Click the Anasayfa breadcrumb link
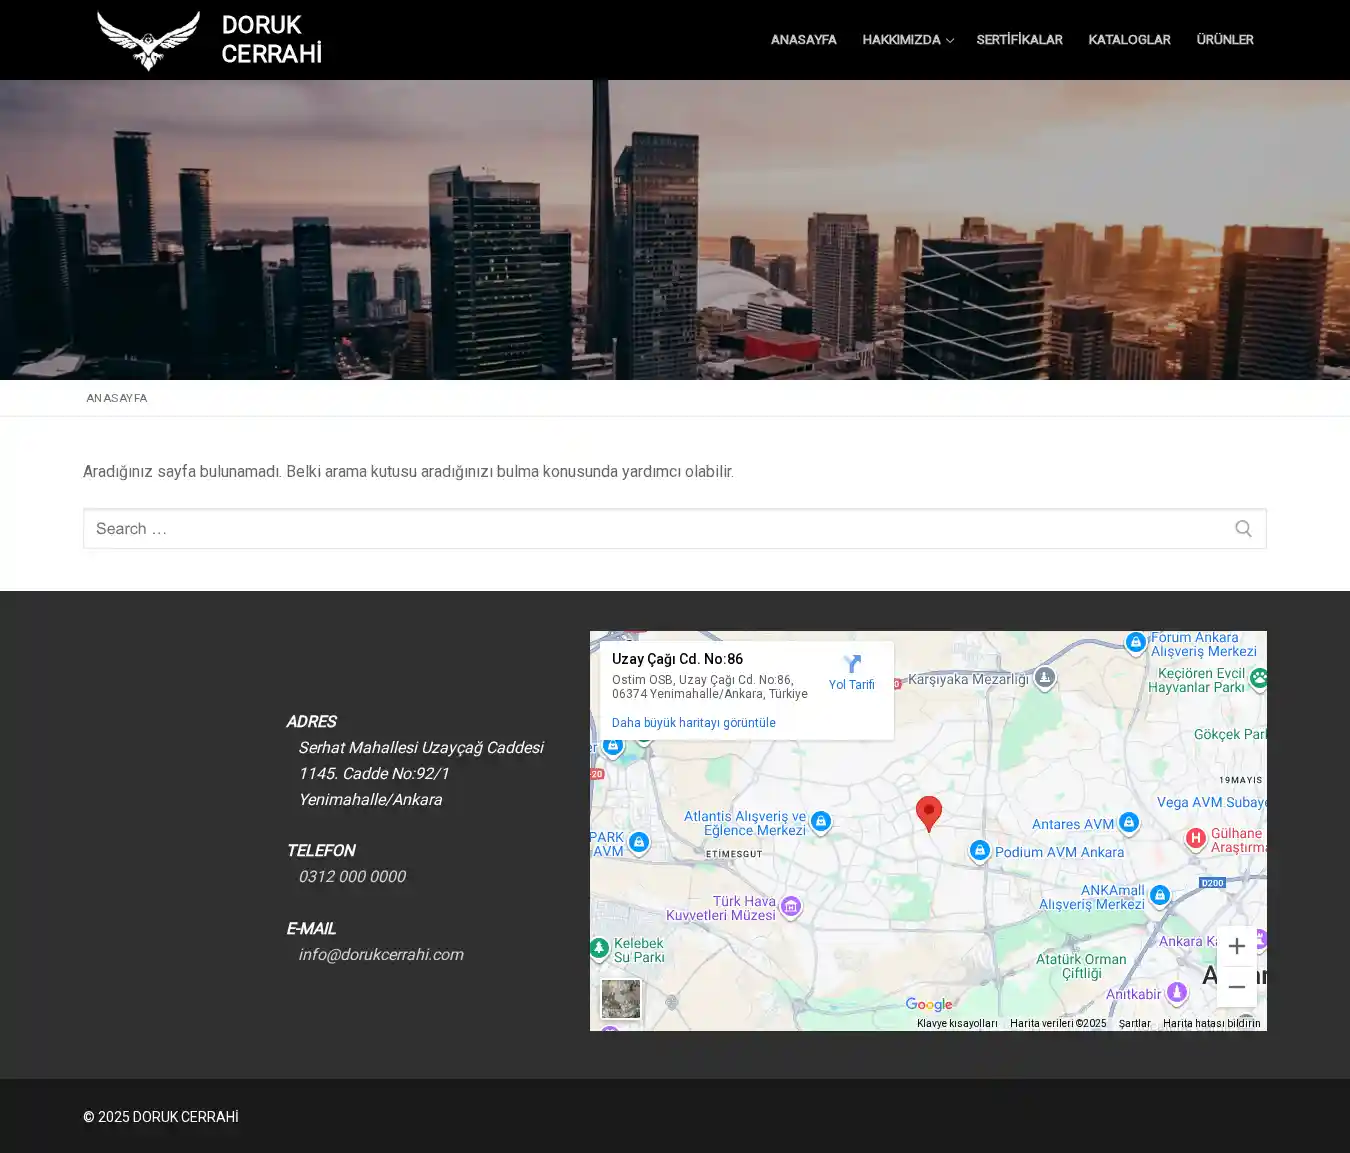The width and height of the screenshot is (1350, 1153). coord(116,398)
